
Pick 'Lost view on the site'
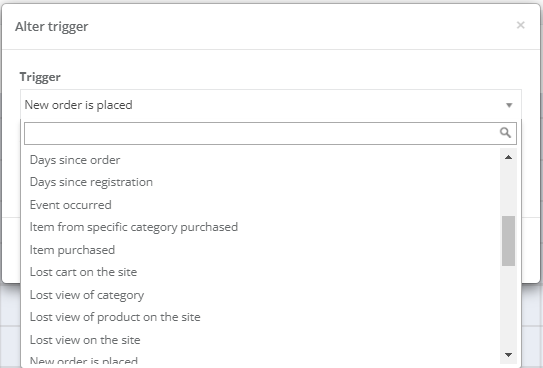pos(262,340)
